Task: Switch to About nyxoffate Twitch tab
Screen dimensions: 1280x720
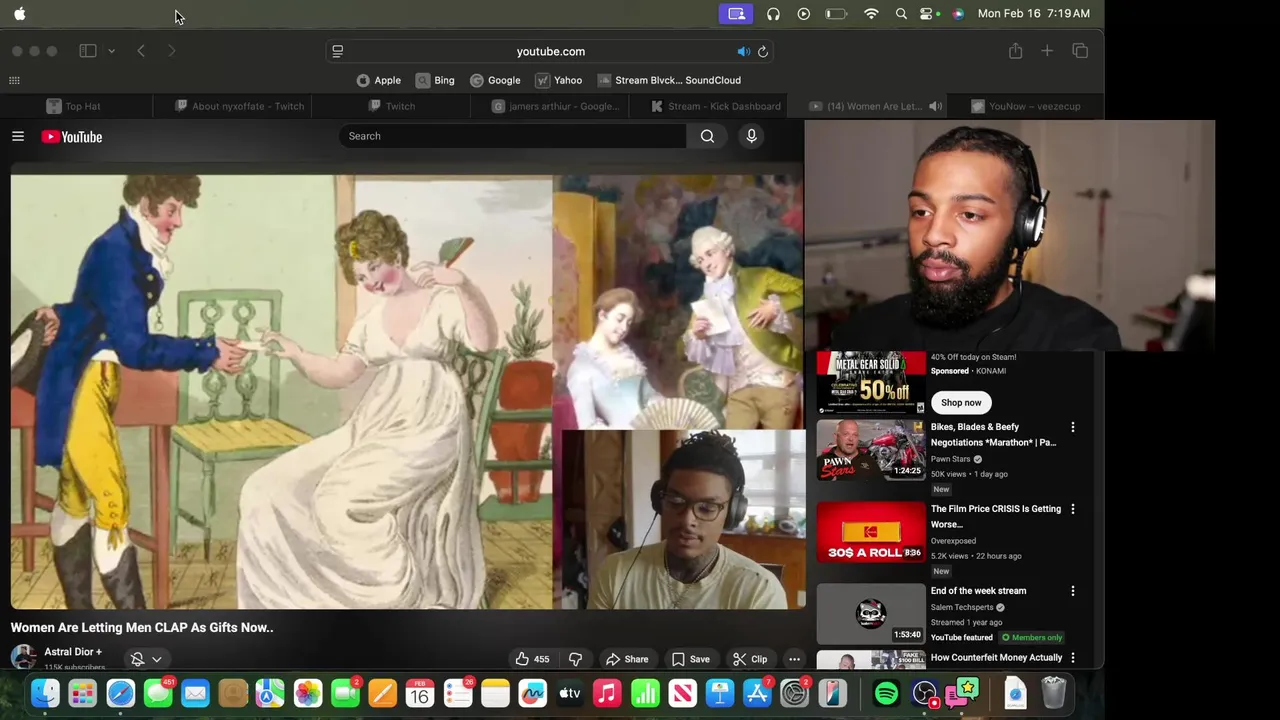Action: coord(240,106)
